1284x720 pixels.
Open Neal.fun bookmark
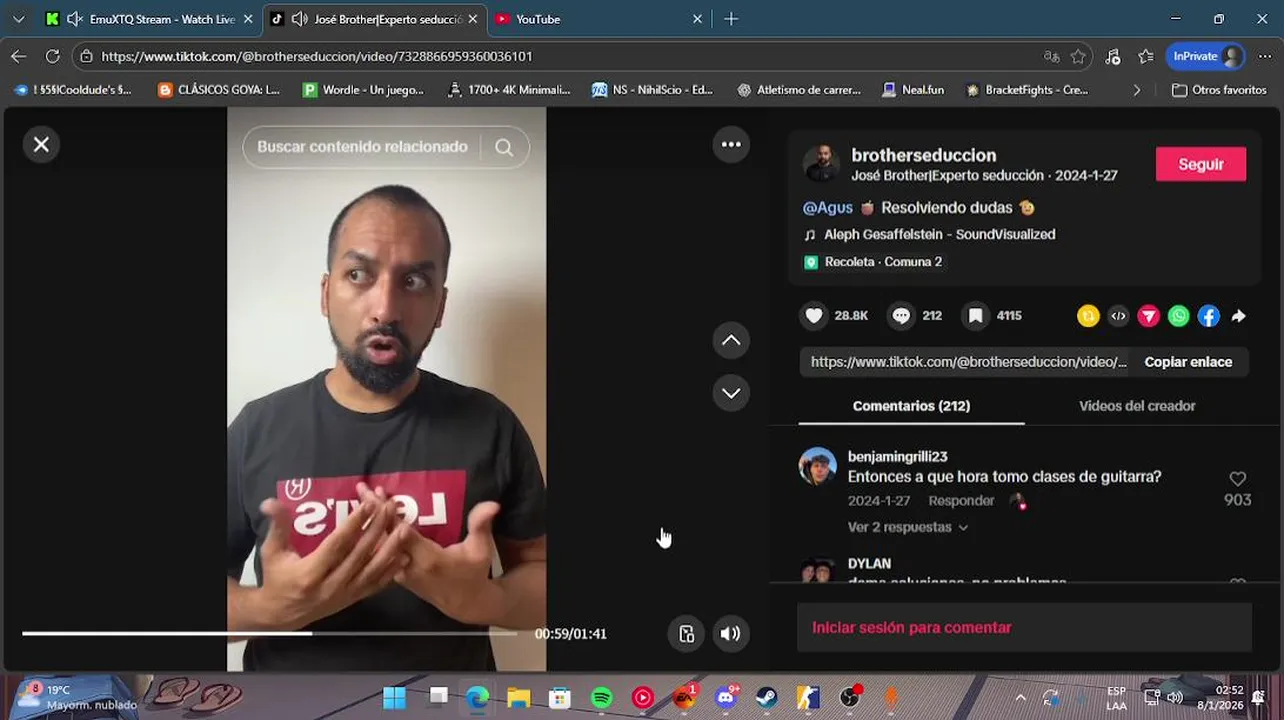click(x=913, y=90)
